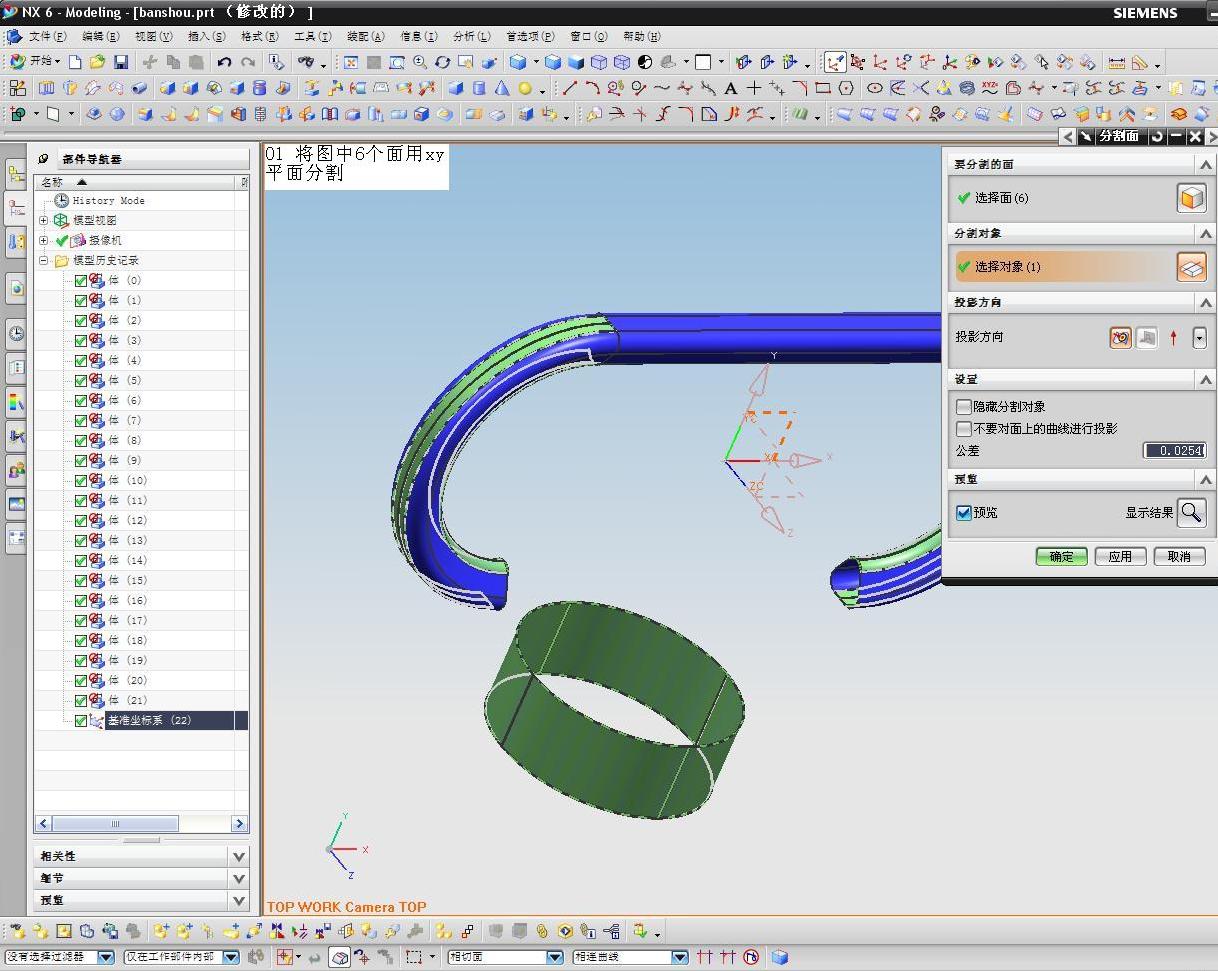This screenshot has height=971, width=1218.
Task: Click the XYZ law curve icon
Action: 989,88
